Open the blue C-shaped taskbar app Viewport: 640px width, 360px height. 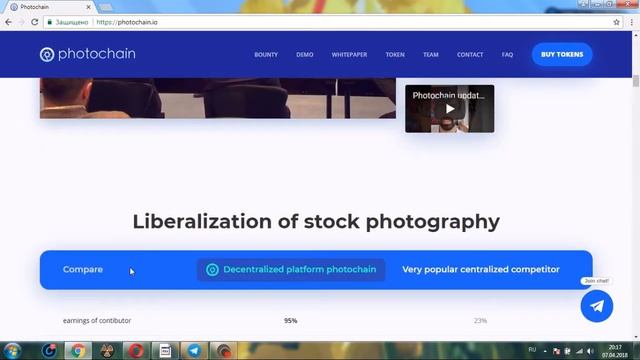pos(49,351)
